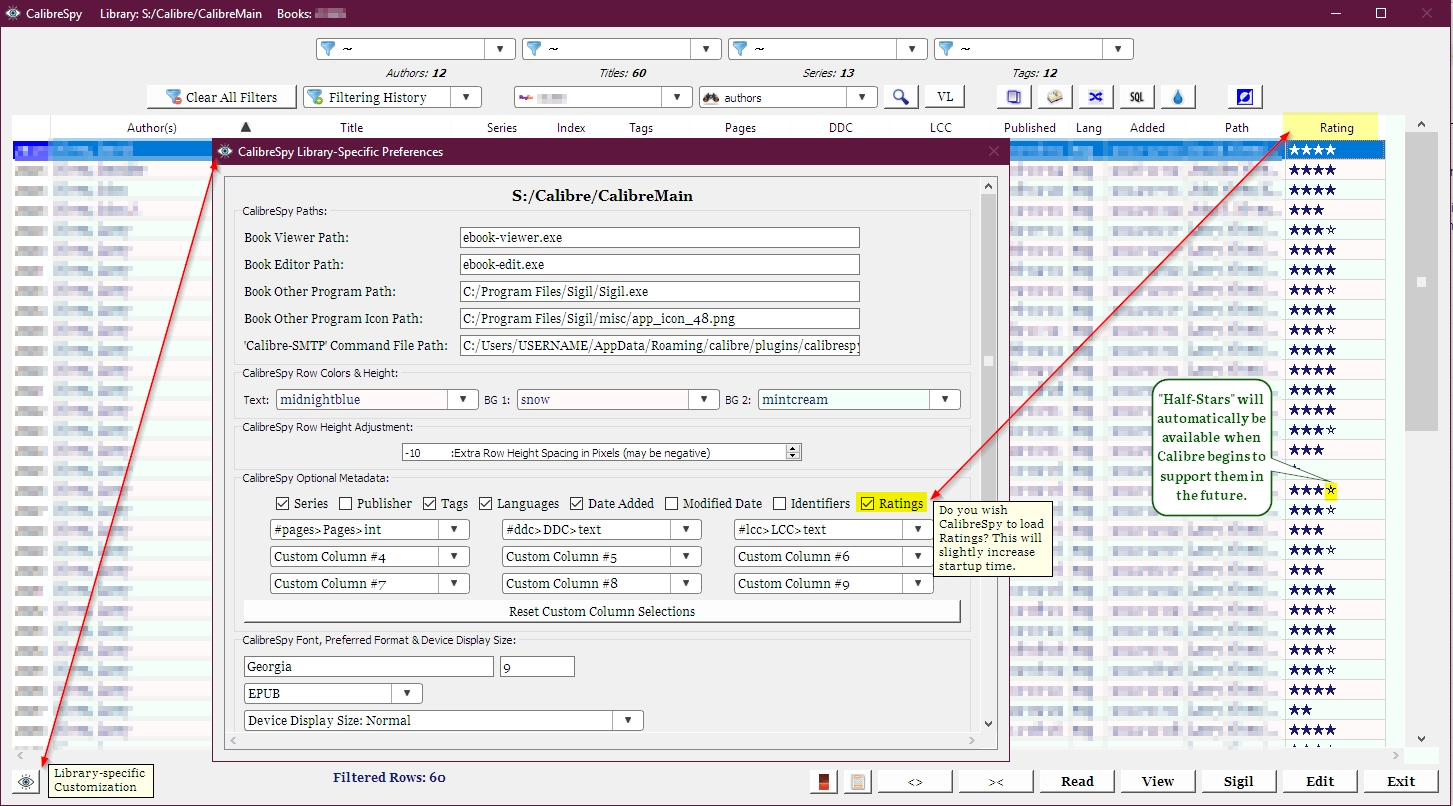
Task: Click the blue book icon in the toolbar
Action: click(1014, 97)
